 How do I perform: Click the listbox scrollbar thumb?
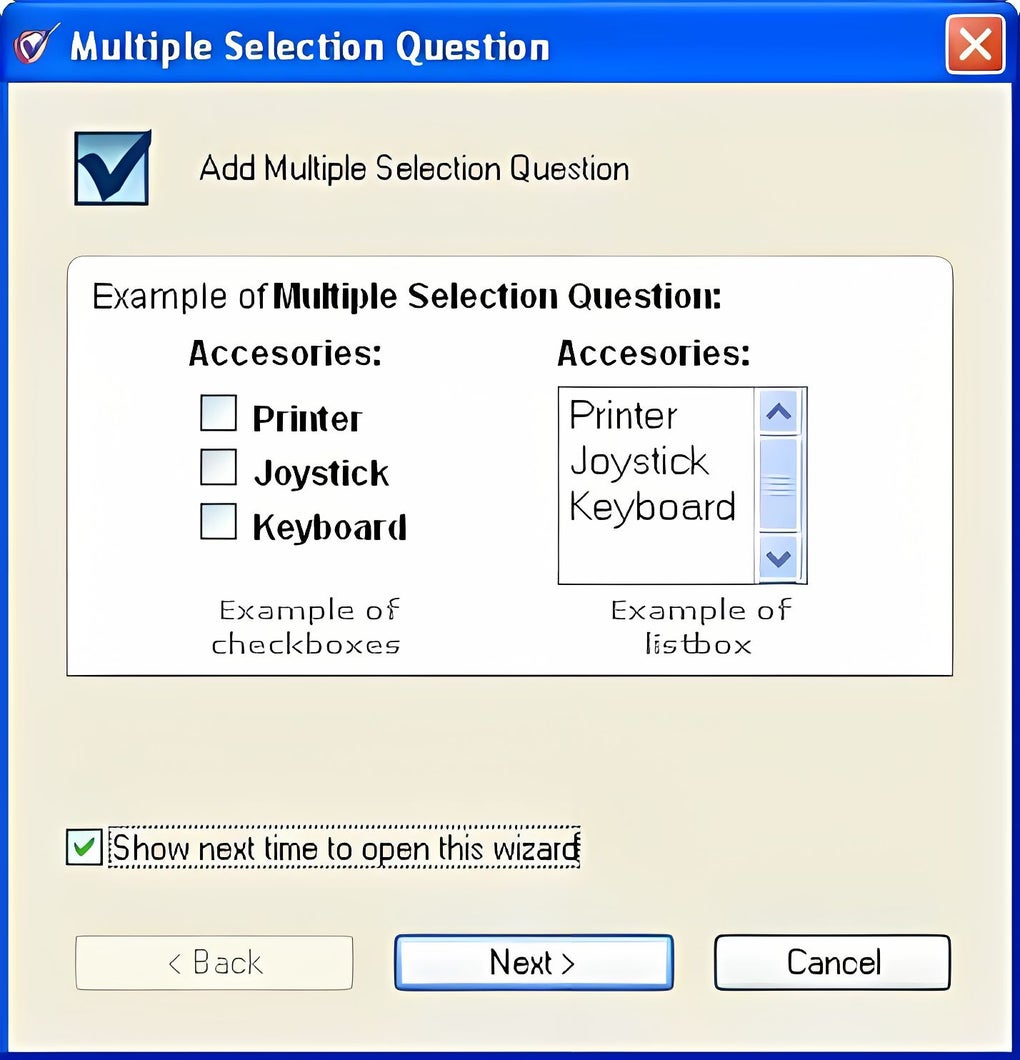(778, 484)
